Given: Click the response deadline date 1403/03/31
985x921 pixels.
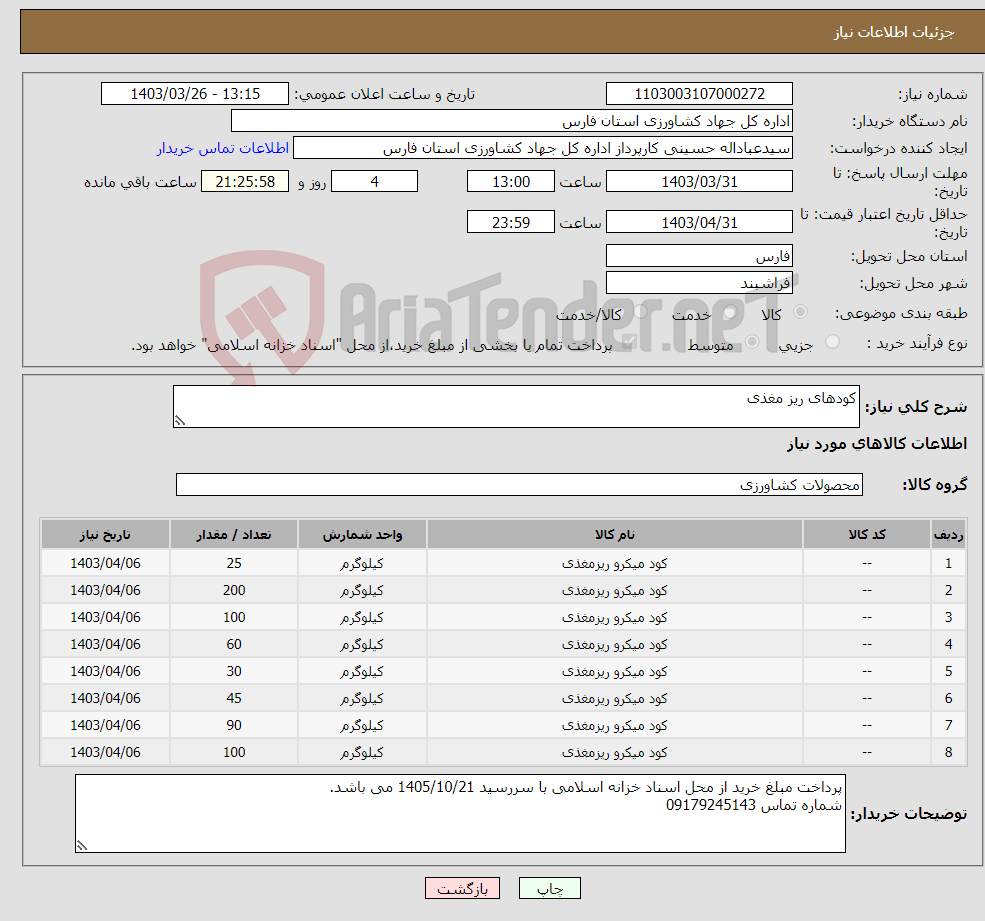Looking at the screenshot, I should pos(699,182).
